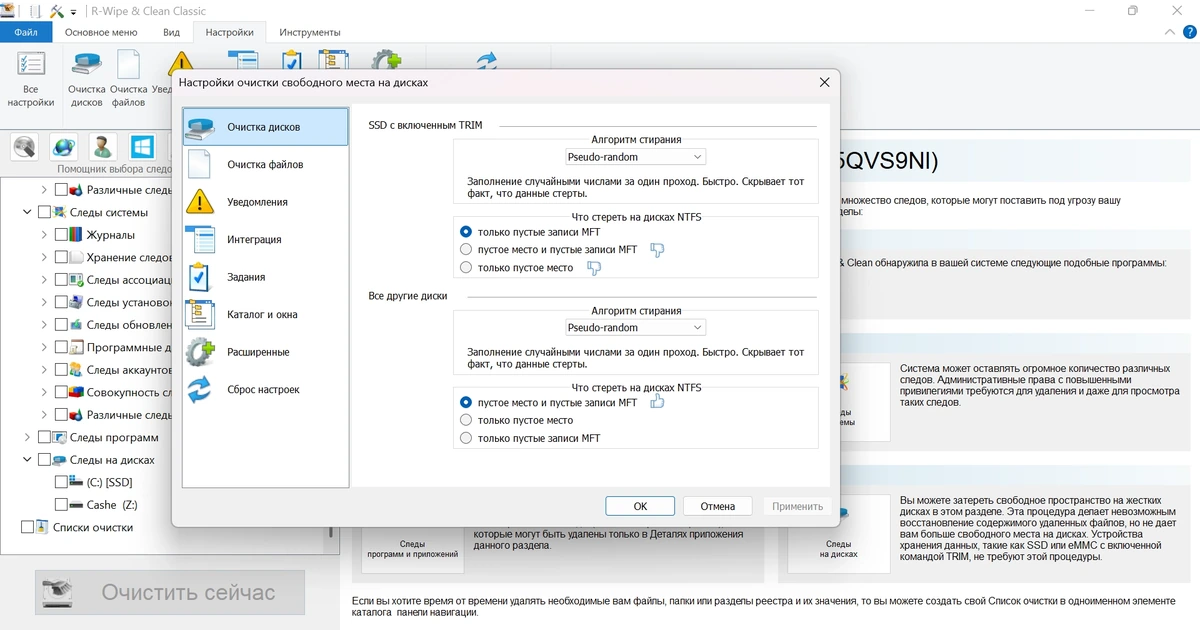This screenshot has height=630, width=1200.
Task: Open the Каталог и окна icon
Action: [x=201, y=314]
